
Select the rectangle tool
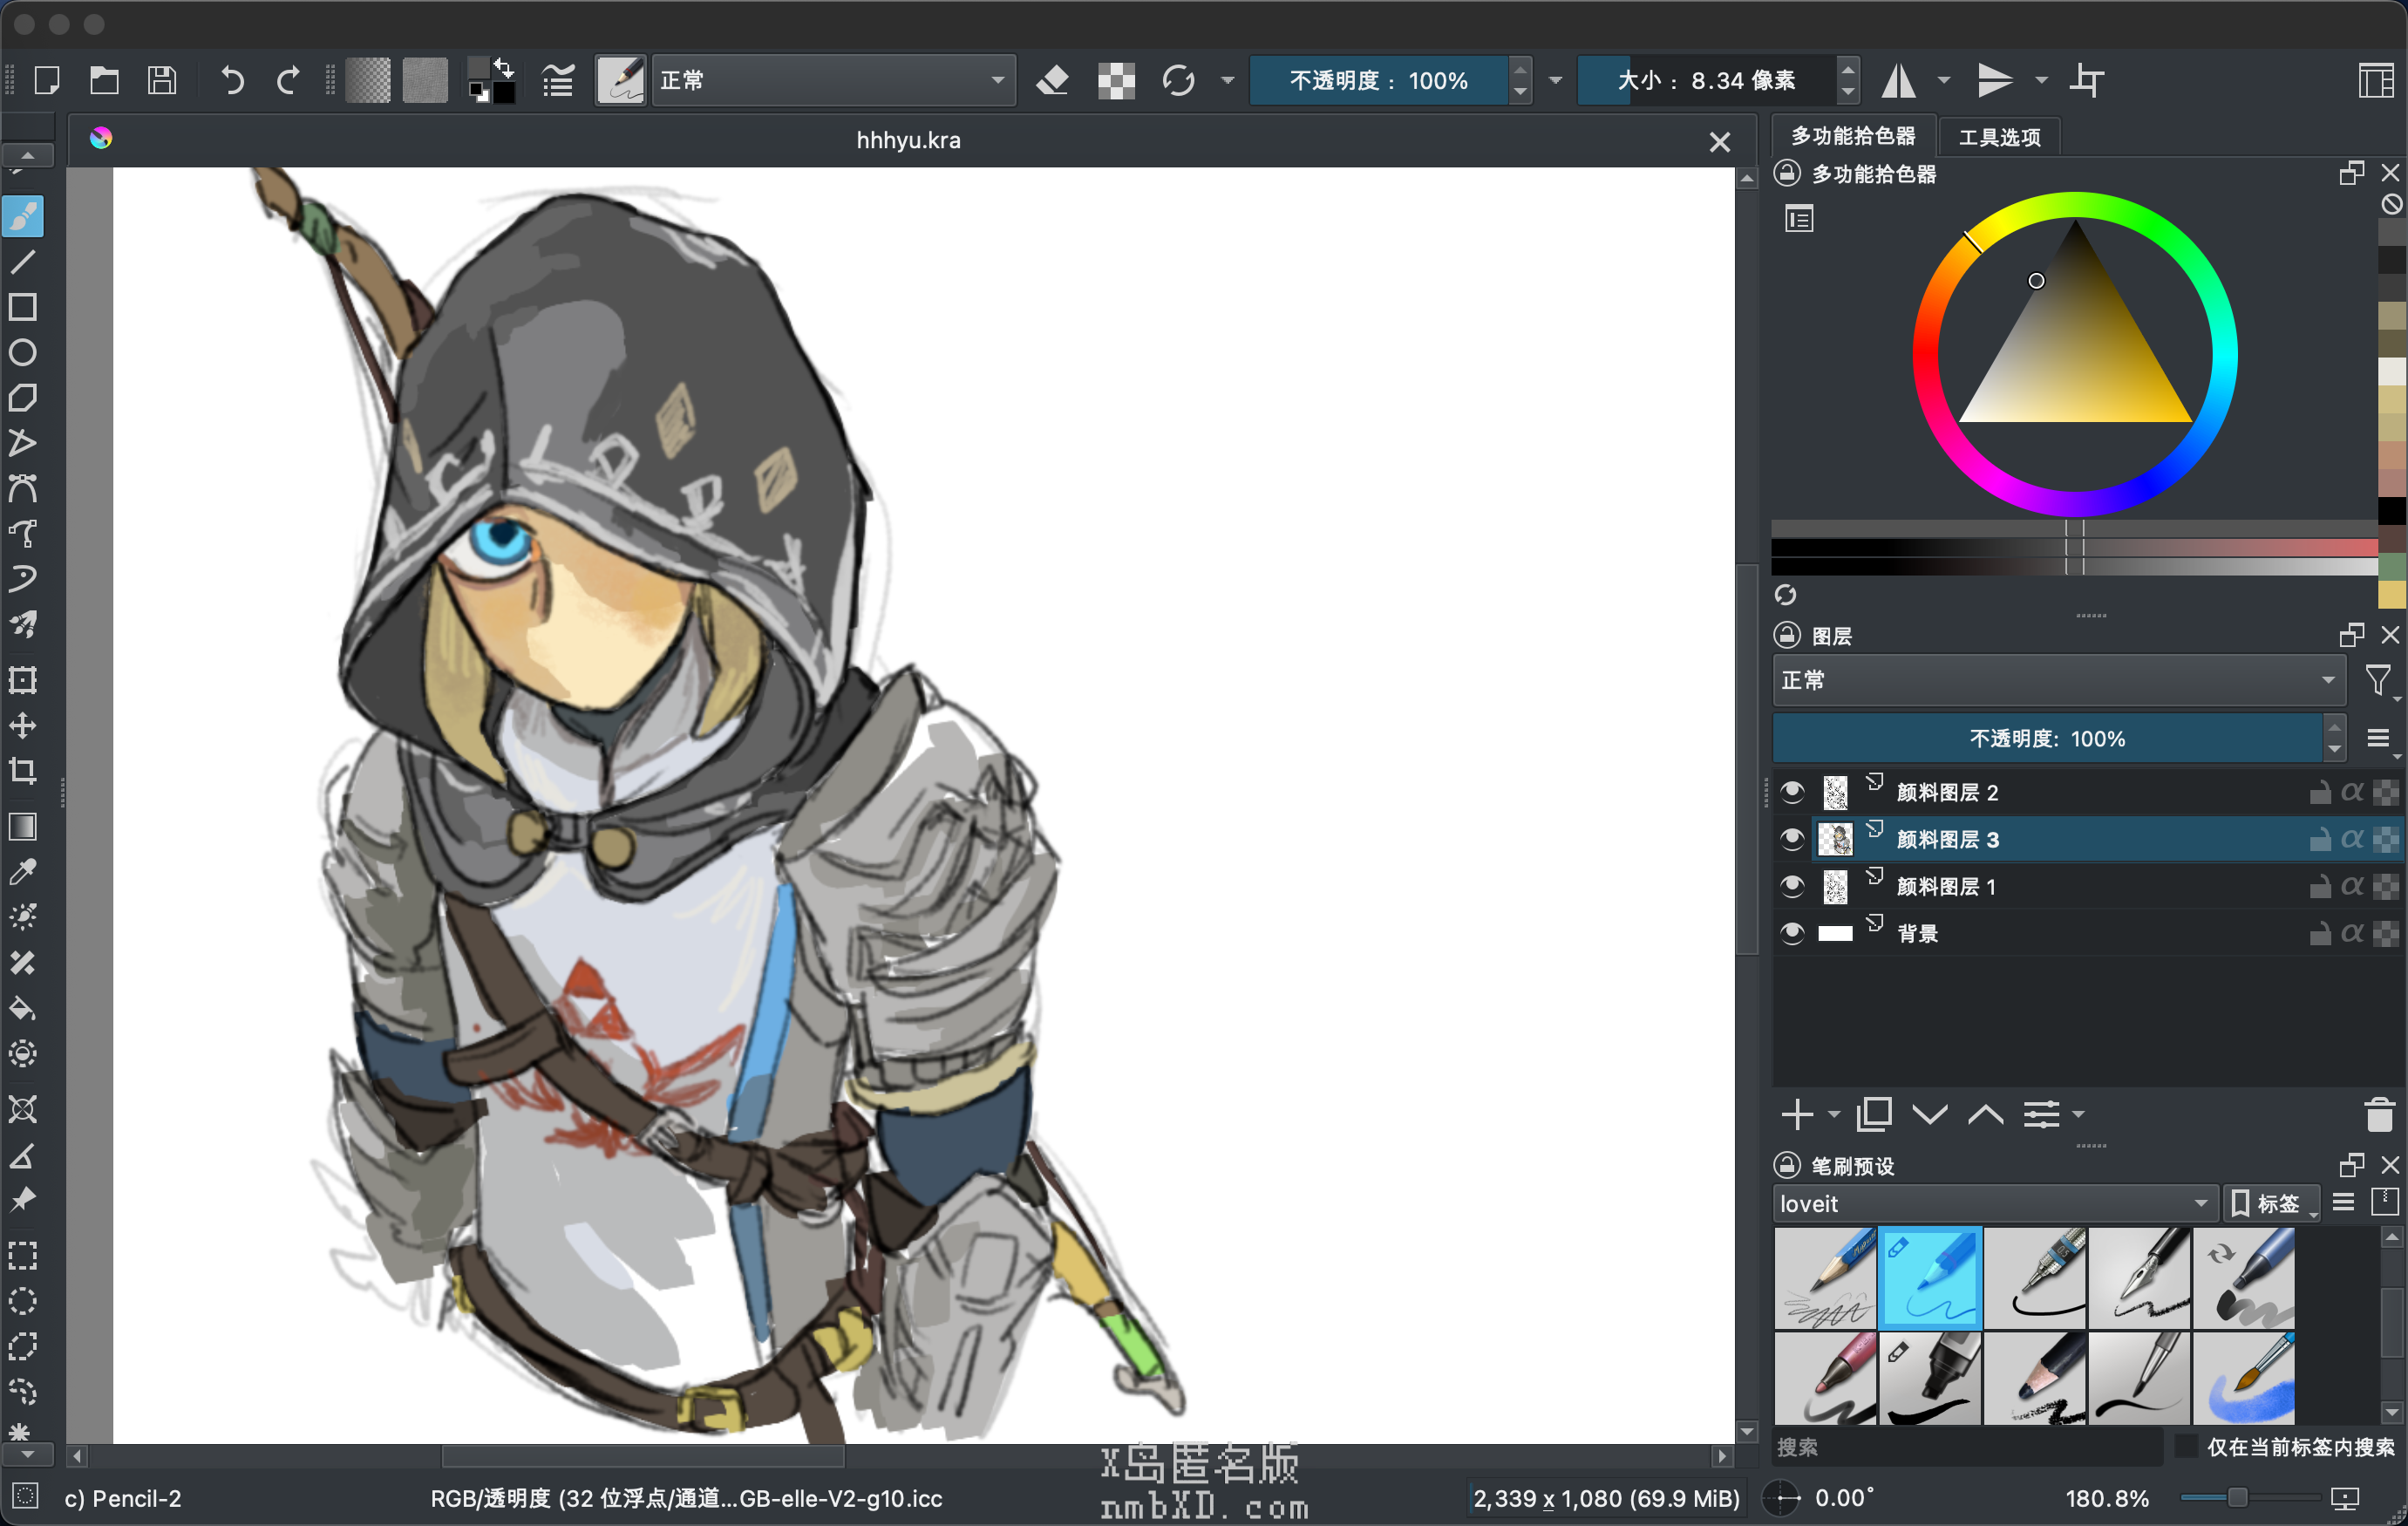pos(23,307)
